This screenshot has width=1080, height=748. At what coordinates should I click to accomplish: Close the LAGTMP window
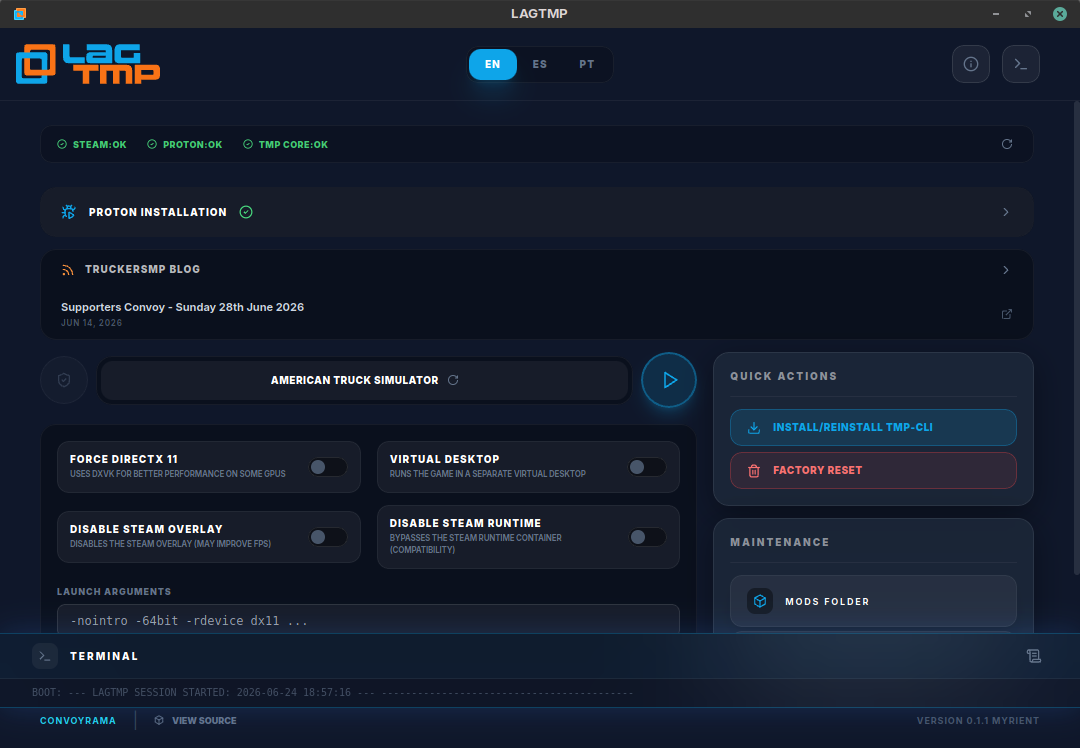click(1059, 14)
